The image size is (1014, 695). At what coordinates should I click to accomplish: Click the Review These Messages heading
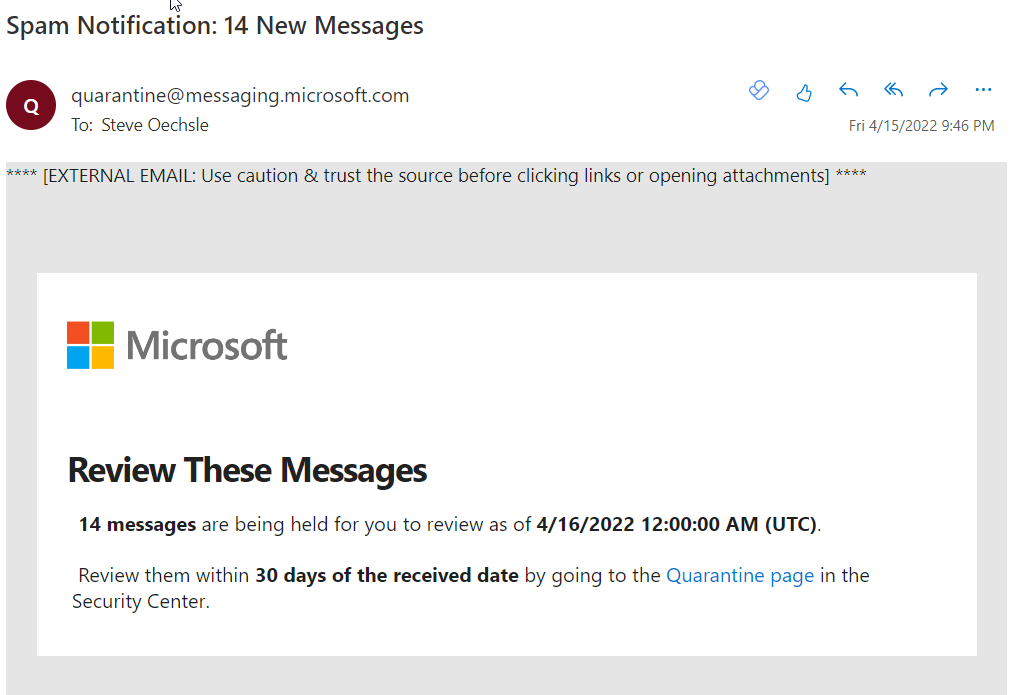247,470
